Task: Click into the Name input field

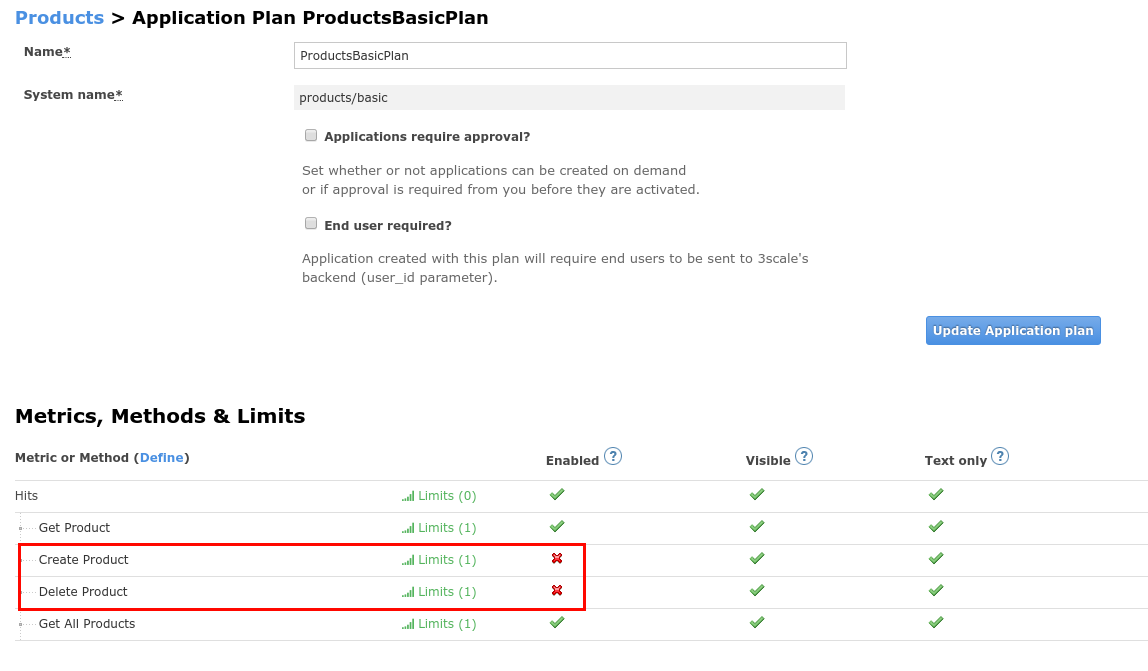Action: pyautogui.click(x=570, y=56)
